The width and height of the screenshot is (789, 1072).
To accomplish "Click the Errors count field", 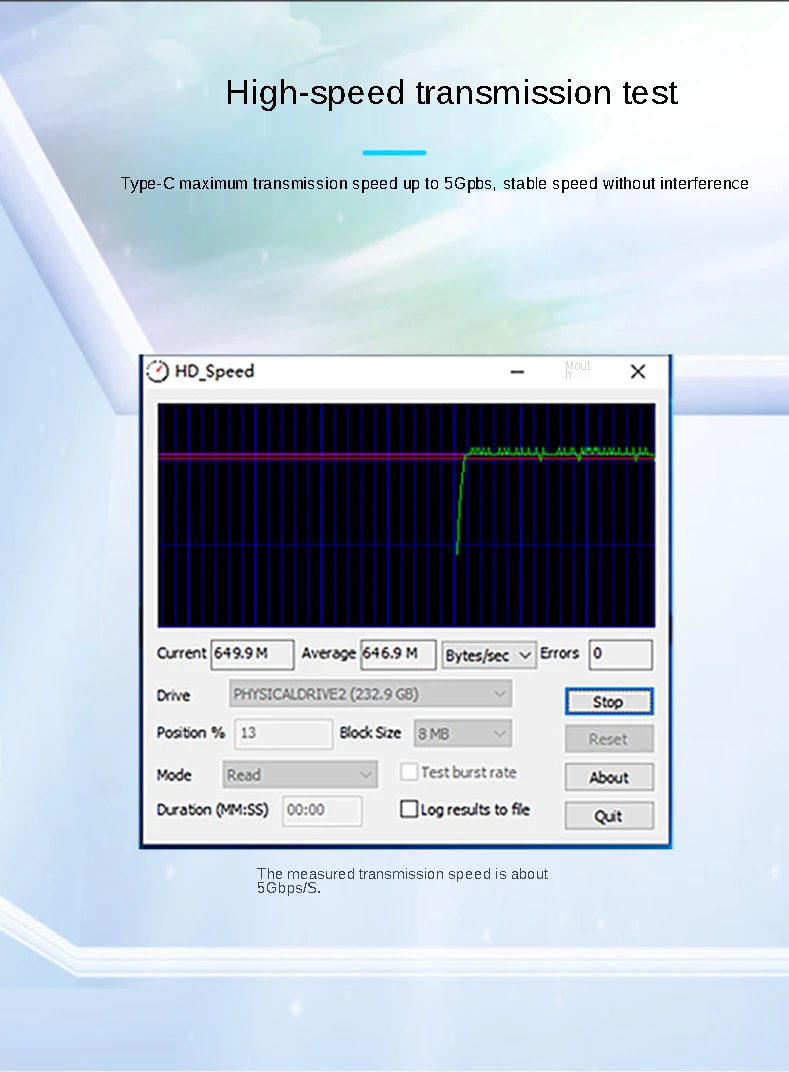I will pos(620,655).
